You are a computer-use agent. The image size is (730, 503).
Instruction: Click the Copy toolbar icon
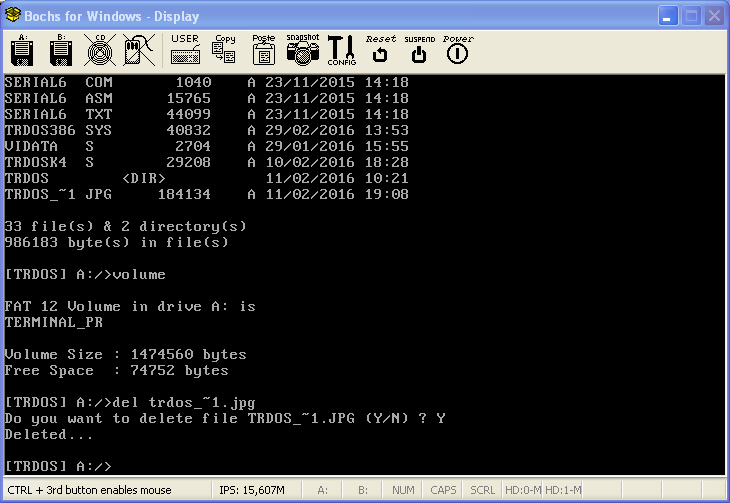224,49
